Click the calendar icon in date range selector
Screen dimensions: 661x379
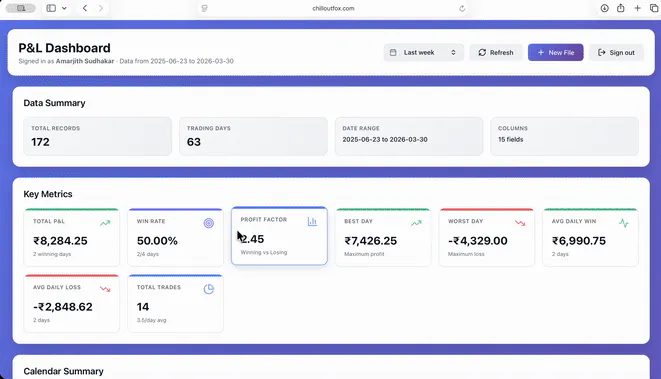(393, 52)
